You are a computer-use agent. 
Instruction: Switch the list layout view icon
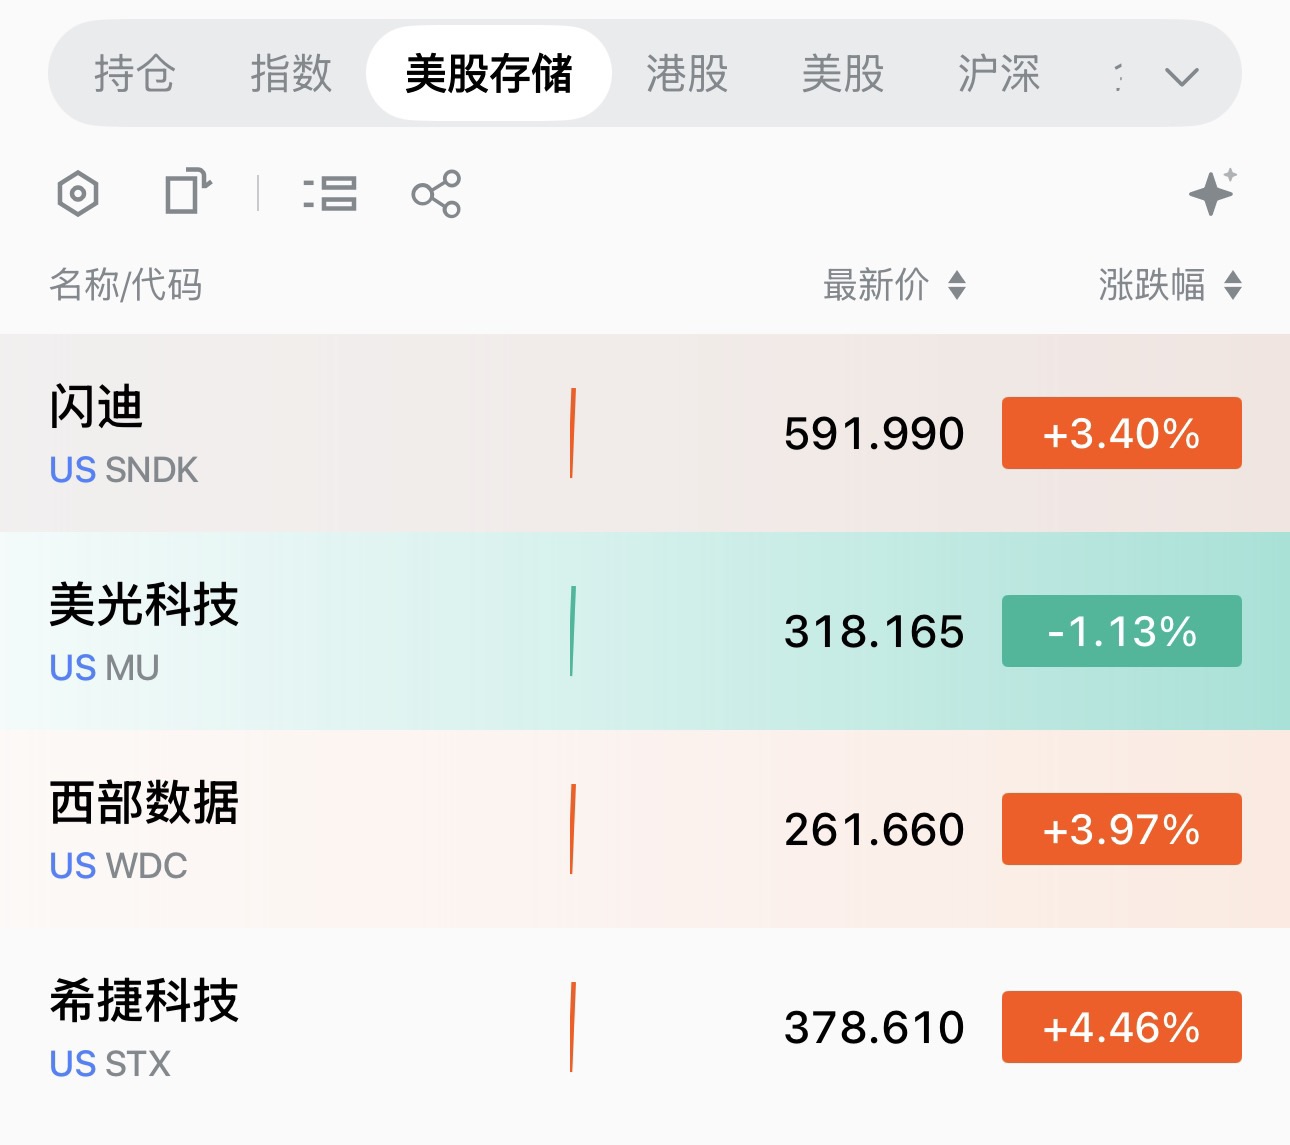(x=330, y=193)
